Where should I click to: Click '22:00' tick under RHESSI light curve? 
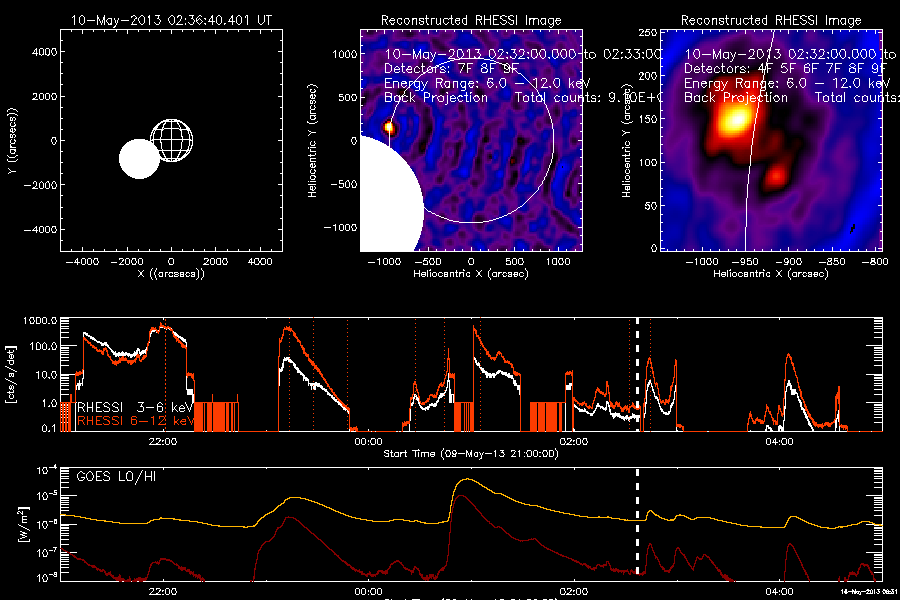tap(162, 442)
